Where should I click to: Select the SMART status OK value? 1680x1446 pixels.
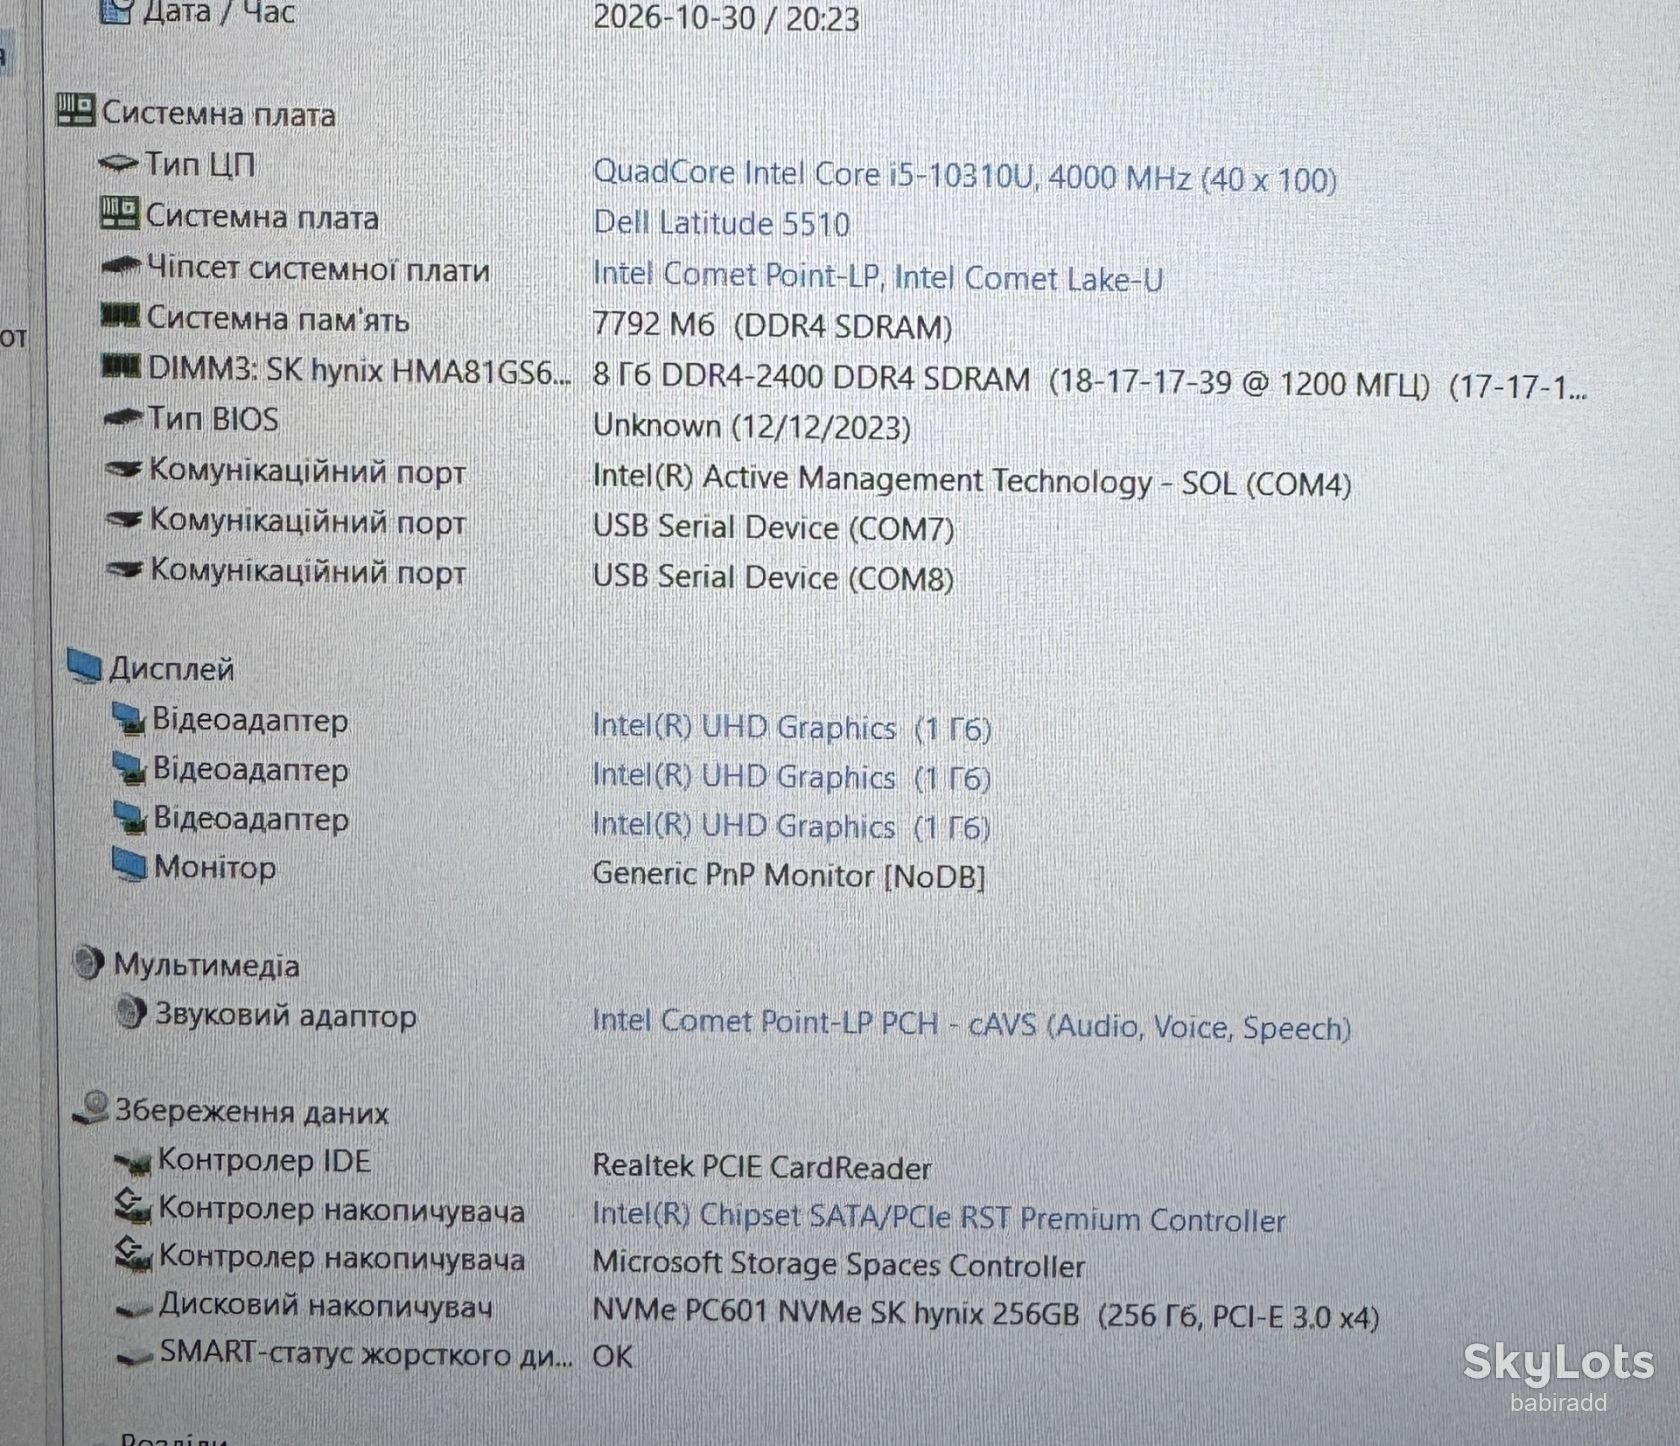click(613, 1356)
